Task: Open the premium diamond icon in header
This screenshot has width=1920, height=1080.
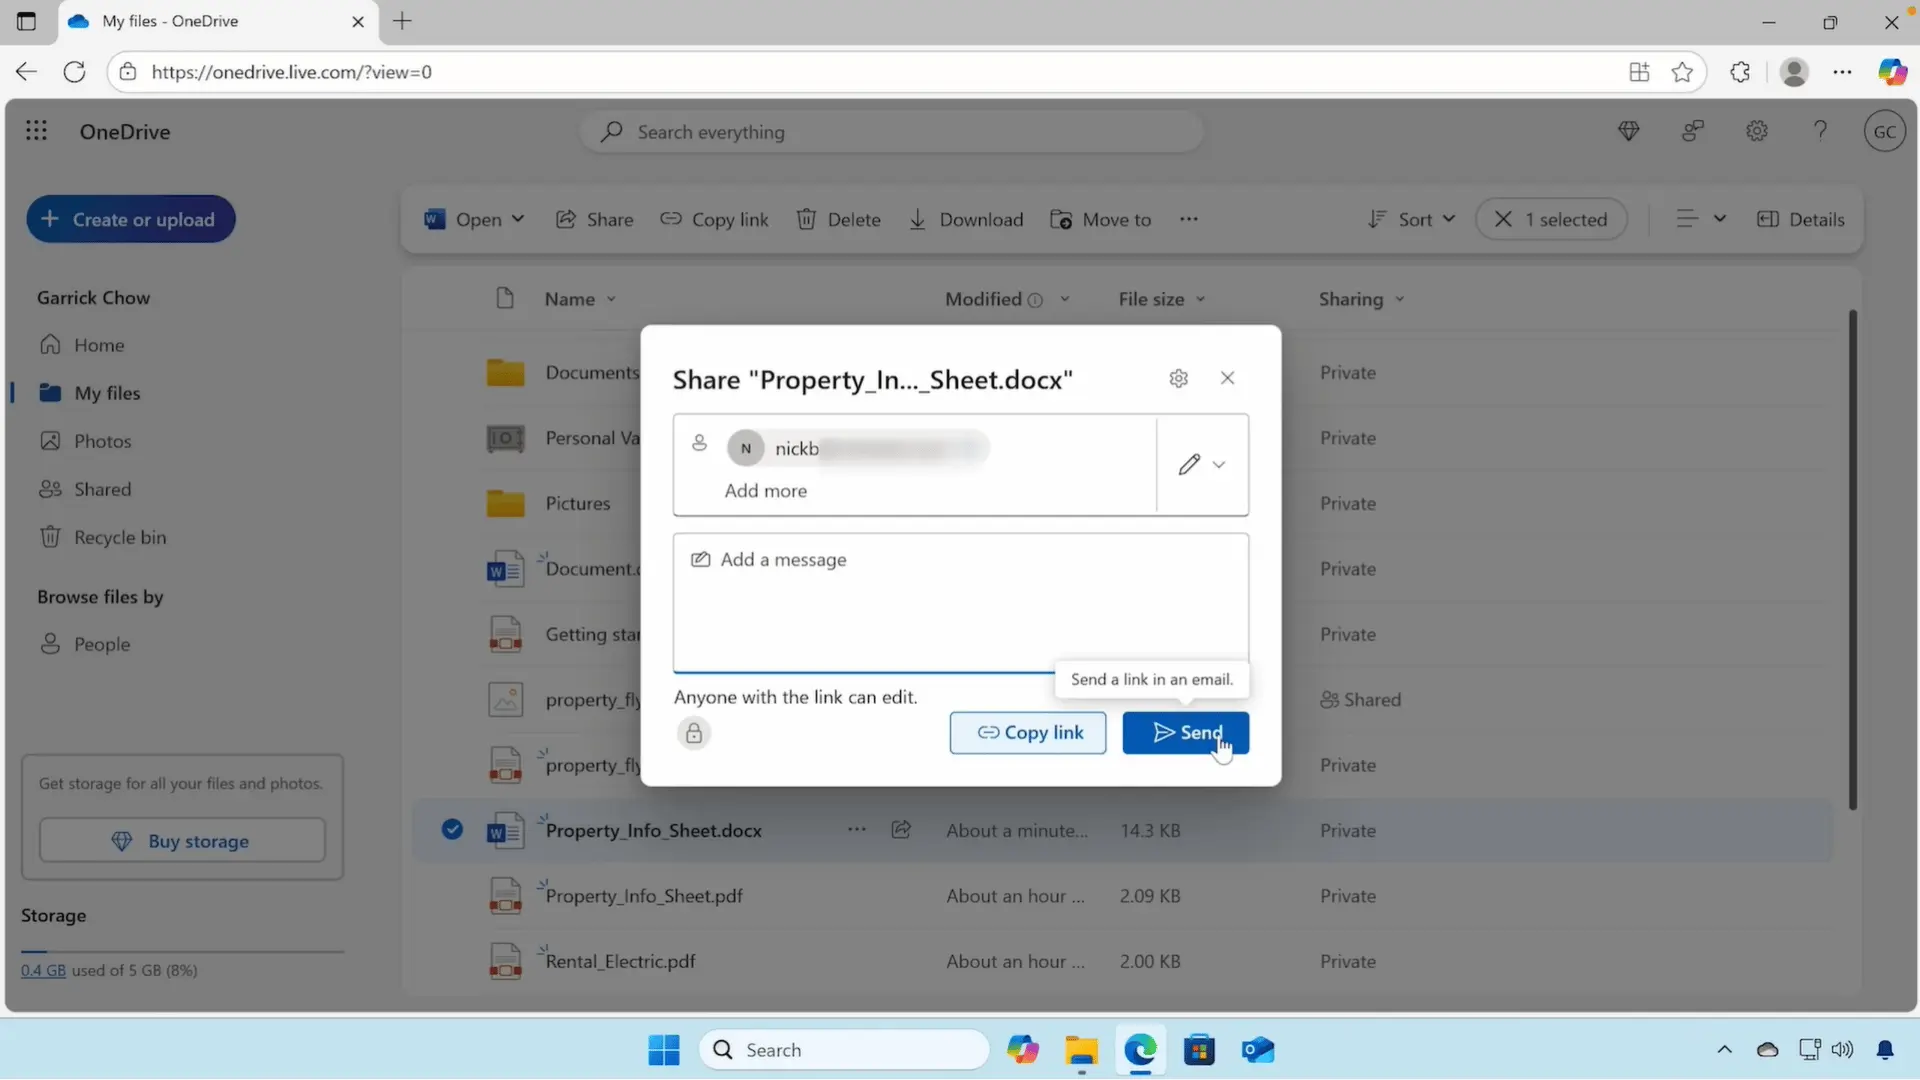Action: coord(1629,132)
